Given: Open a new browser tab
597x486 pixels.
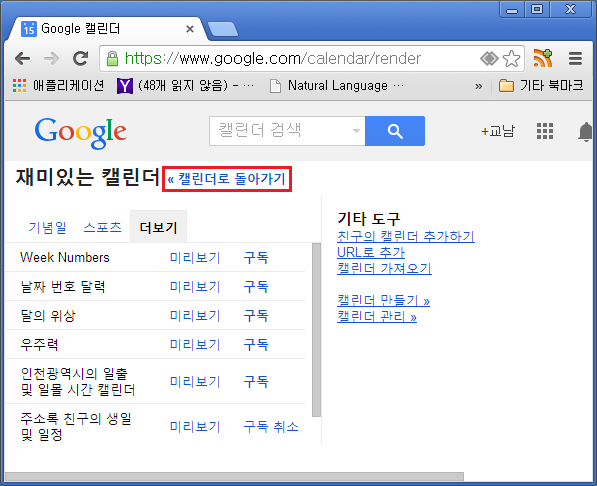Looking at the screenshot, I should pos(223,29).
